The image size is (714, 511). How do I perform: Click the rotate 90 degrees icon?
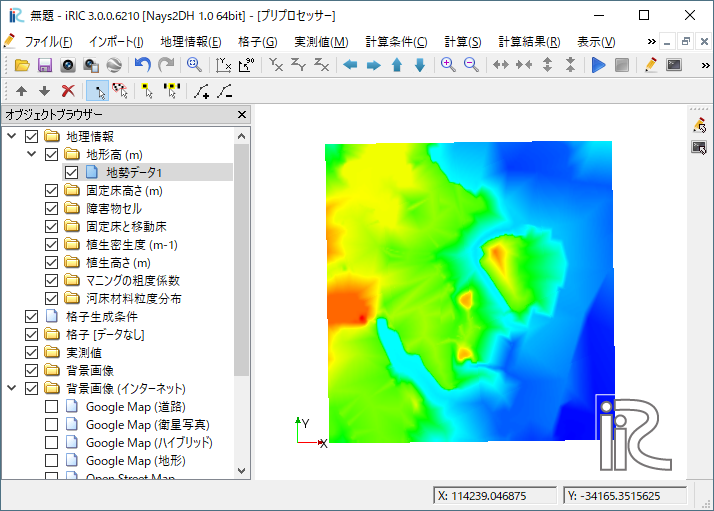[246, 65]
